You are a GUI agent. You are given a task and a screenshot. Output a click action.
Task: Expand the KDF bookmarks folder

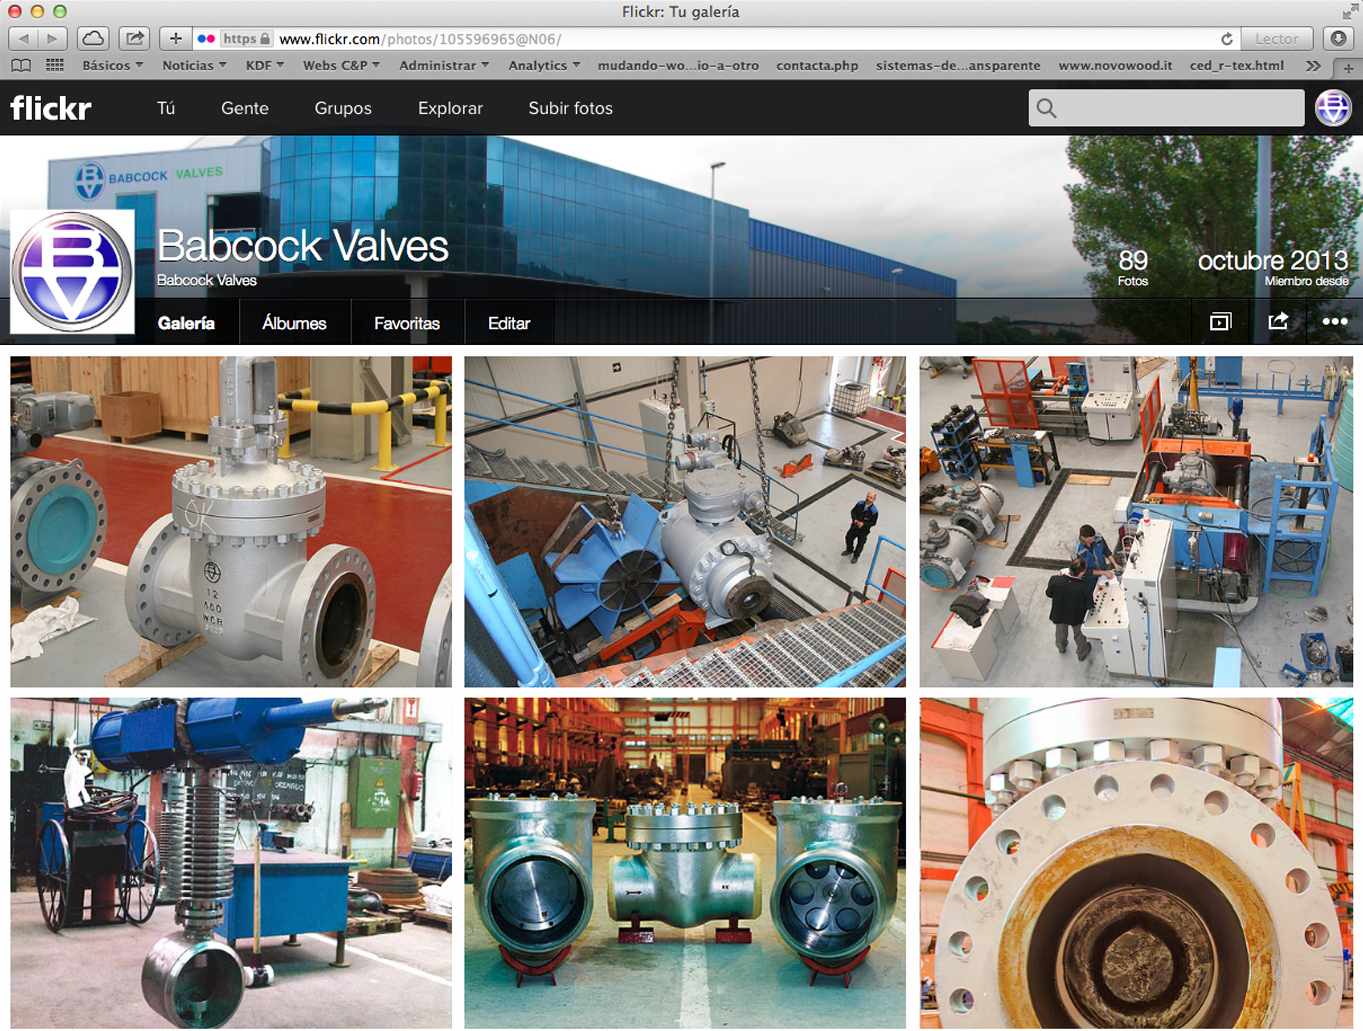pyautogui.click(x=264, y=65)
